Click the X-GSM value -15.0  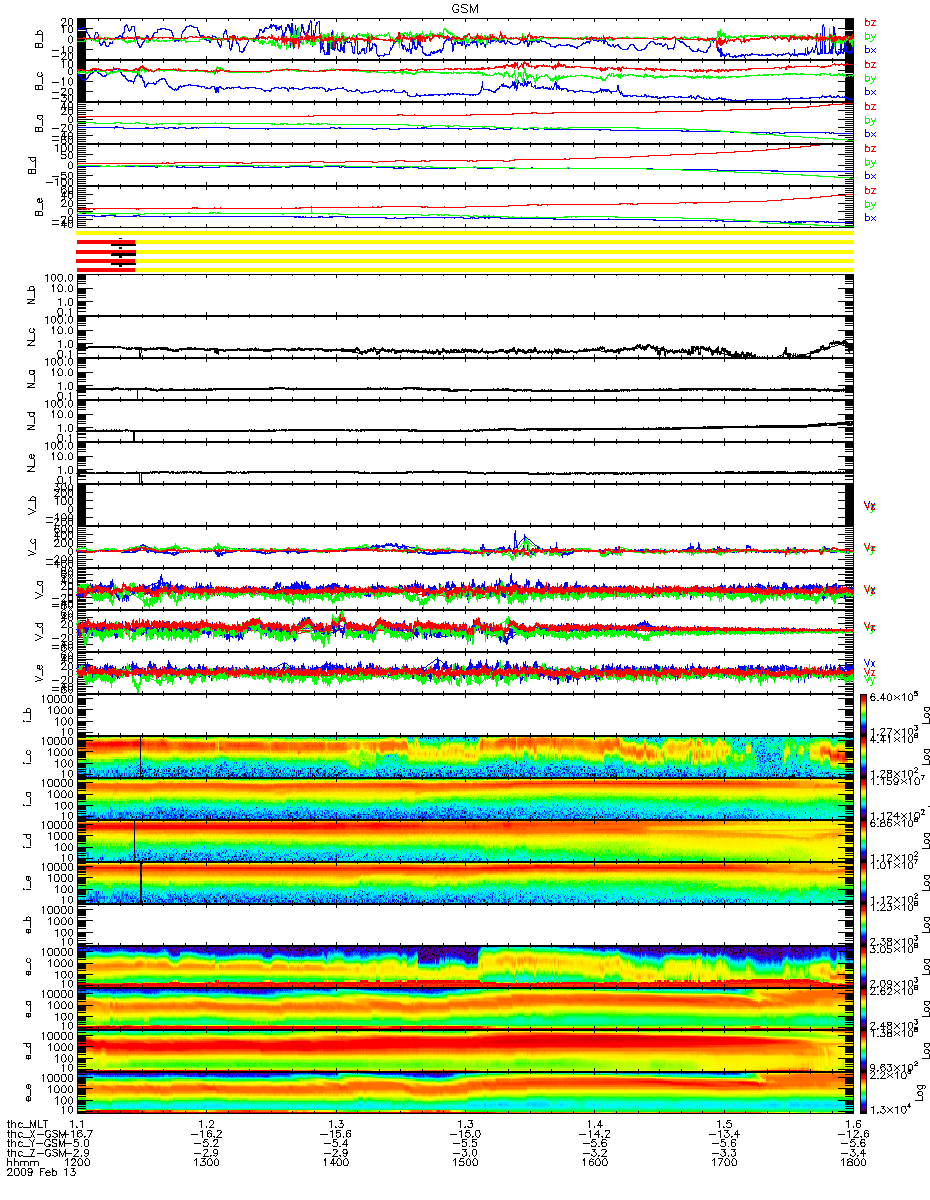click(x=465, y=1134)
